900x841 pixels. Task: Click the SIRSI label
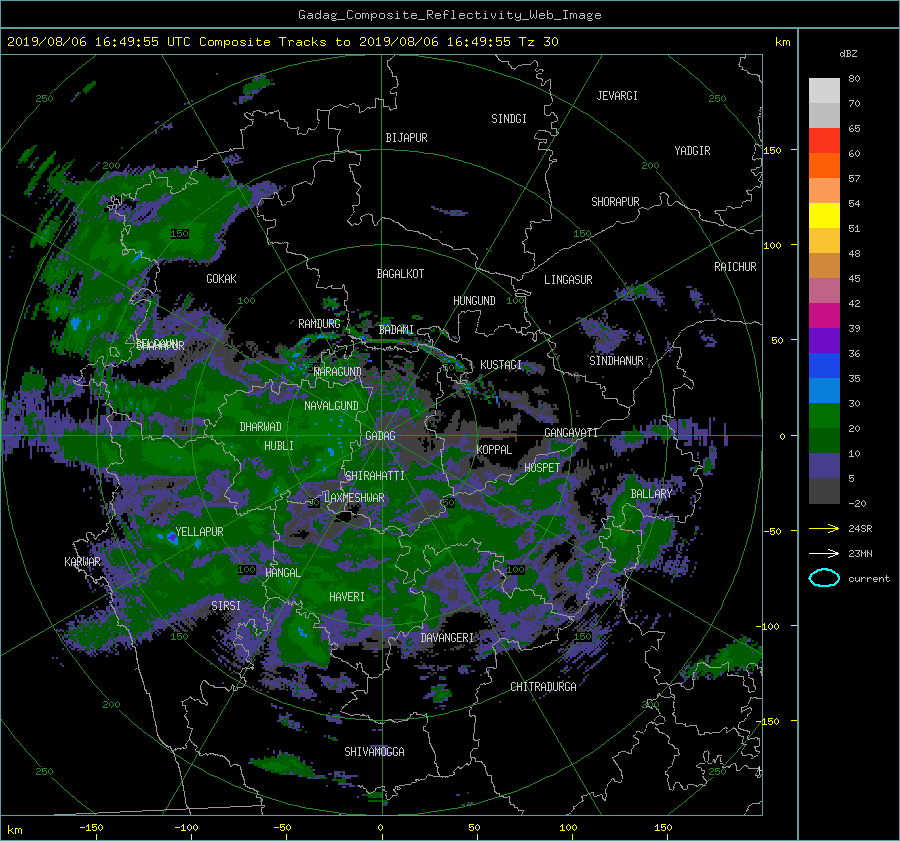tap(226, 606)
